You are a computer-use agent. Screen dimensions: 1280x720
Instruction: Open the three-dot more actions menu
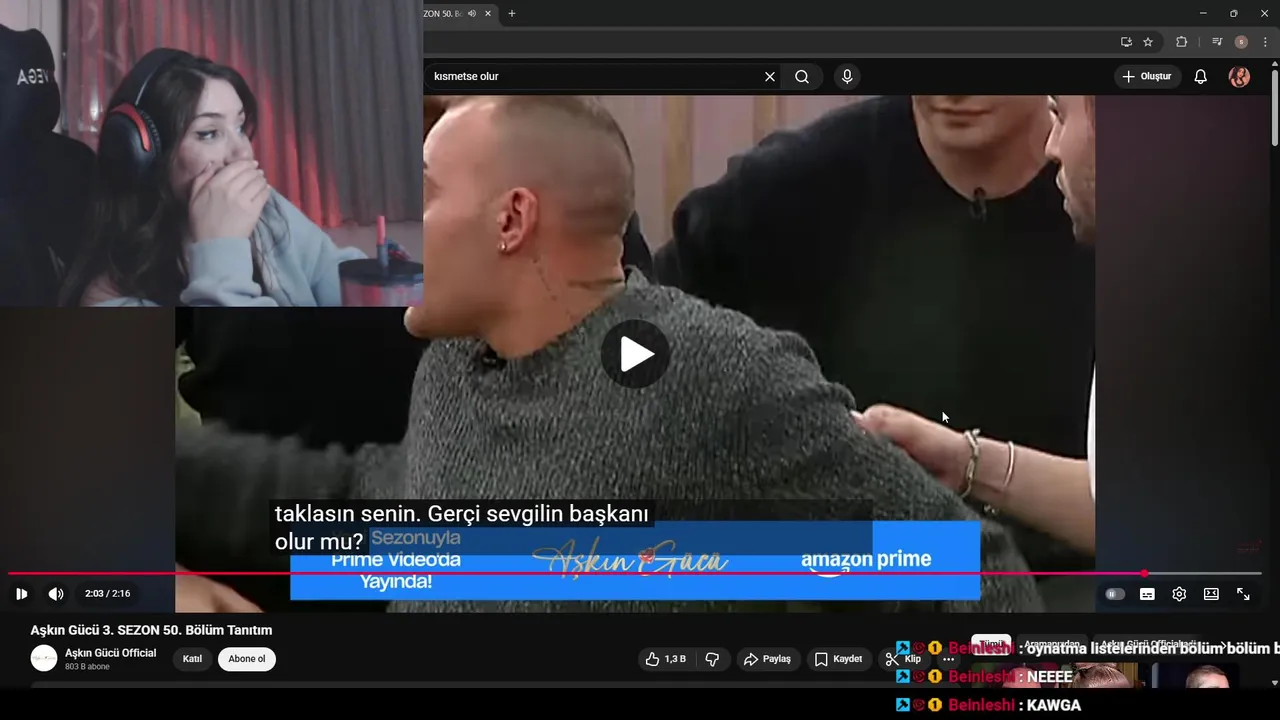tap(949, 659)
